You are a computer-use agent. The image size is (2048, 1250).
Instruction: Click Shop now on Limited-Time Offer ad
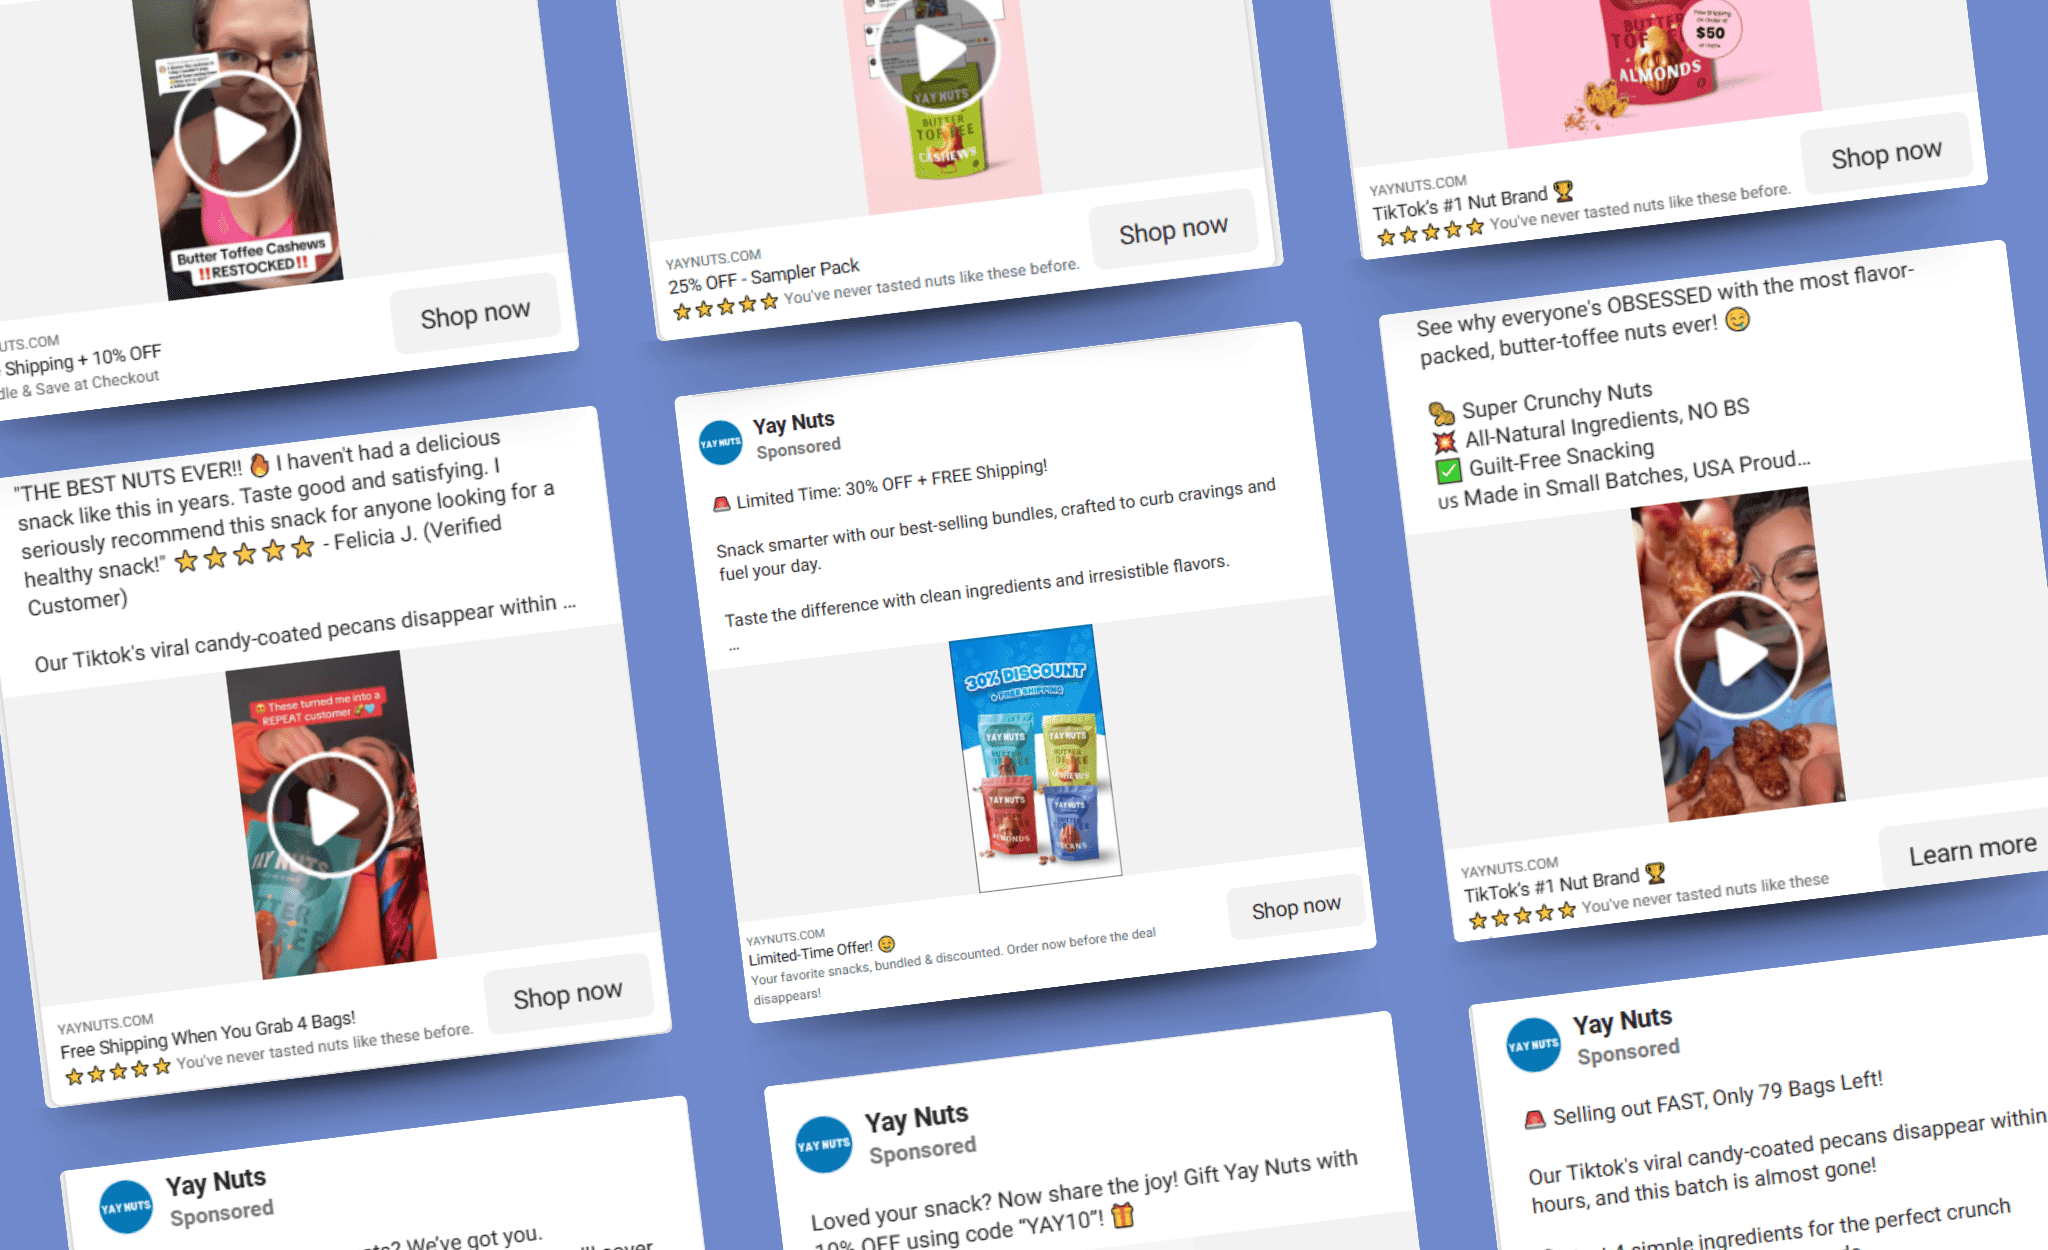[1296, 908]
